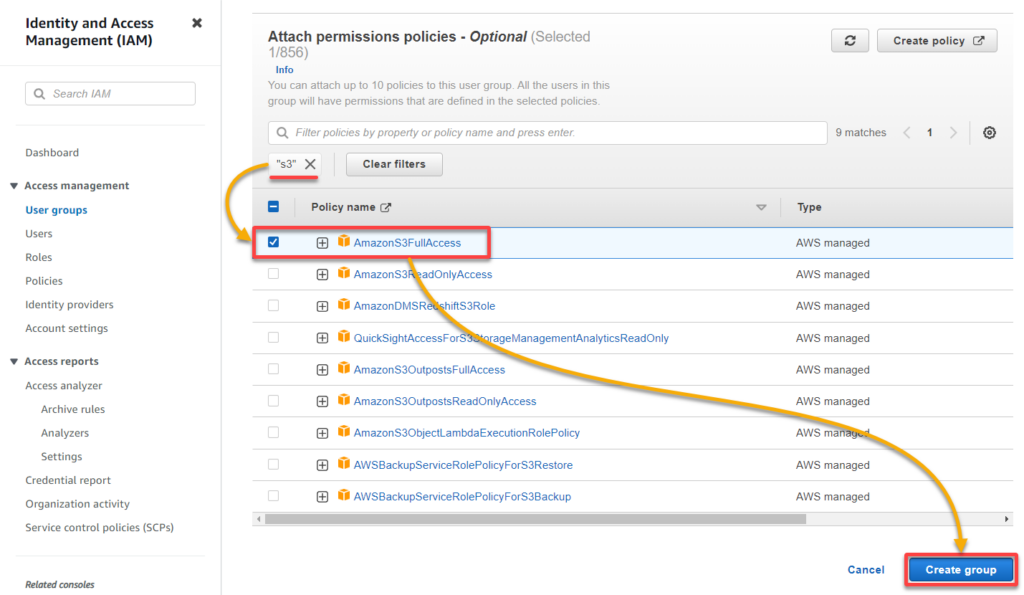Click the search icon in Search IAM
1024x595 pixels.
click(x=39, y=94)
